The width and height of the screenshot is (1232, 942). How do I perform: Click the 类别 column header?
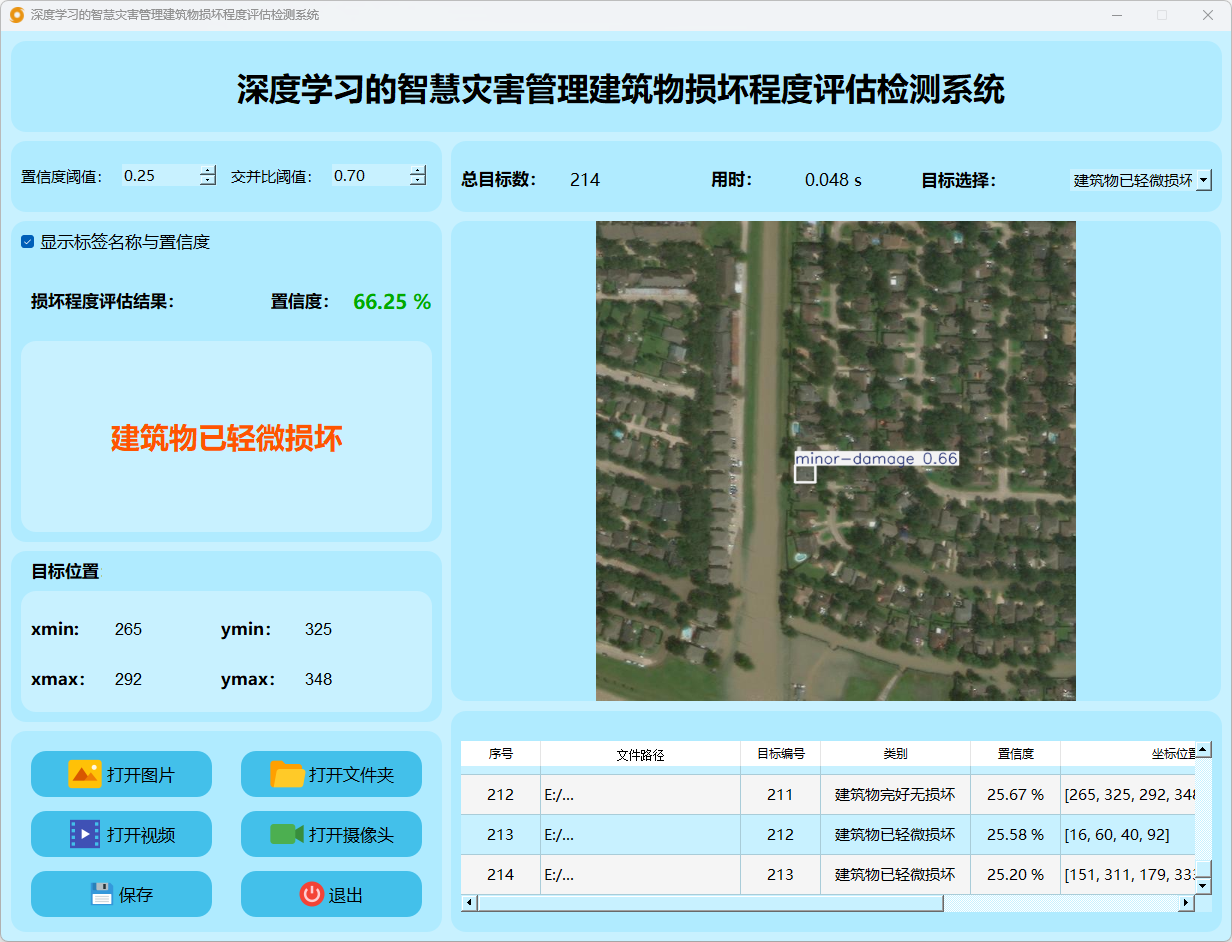(x=895, y=754)
